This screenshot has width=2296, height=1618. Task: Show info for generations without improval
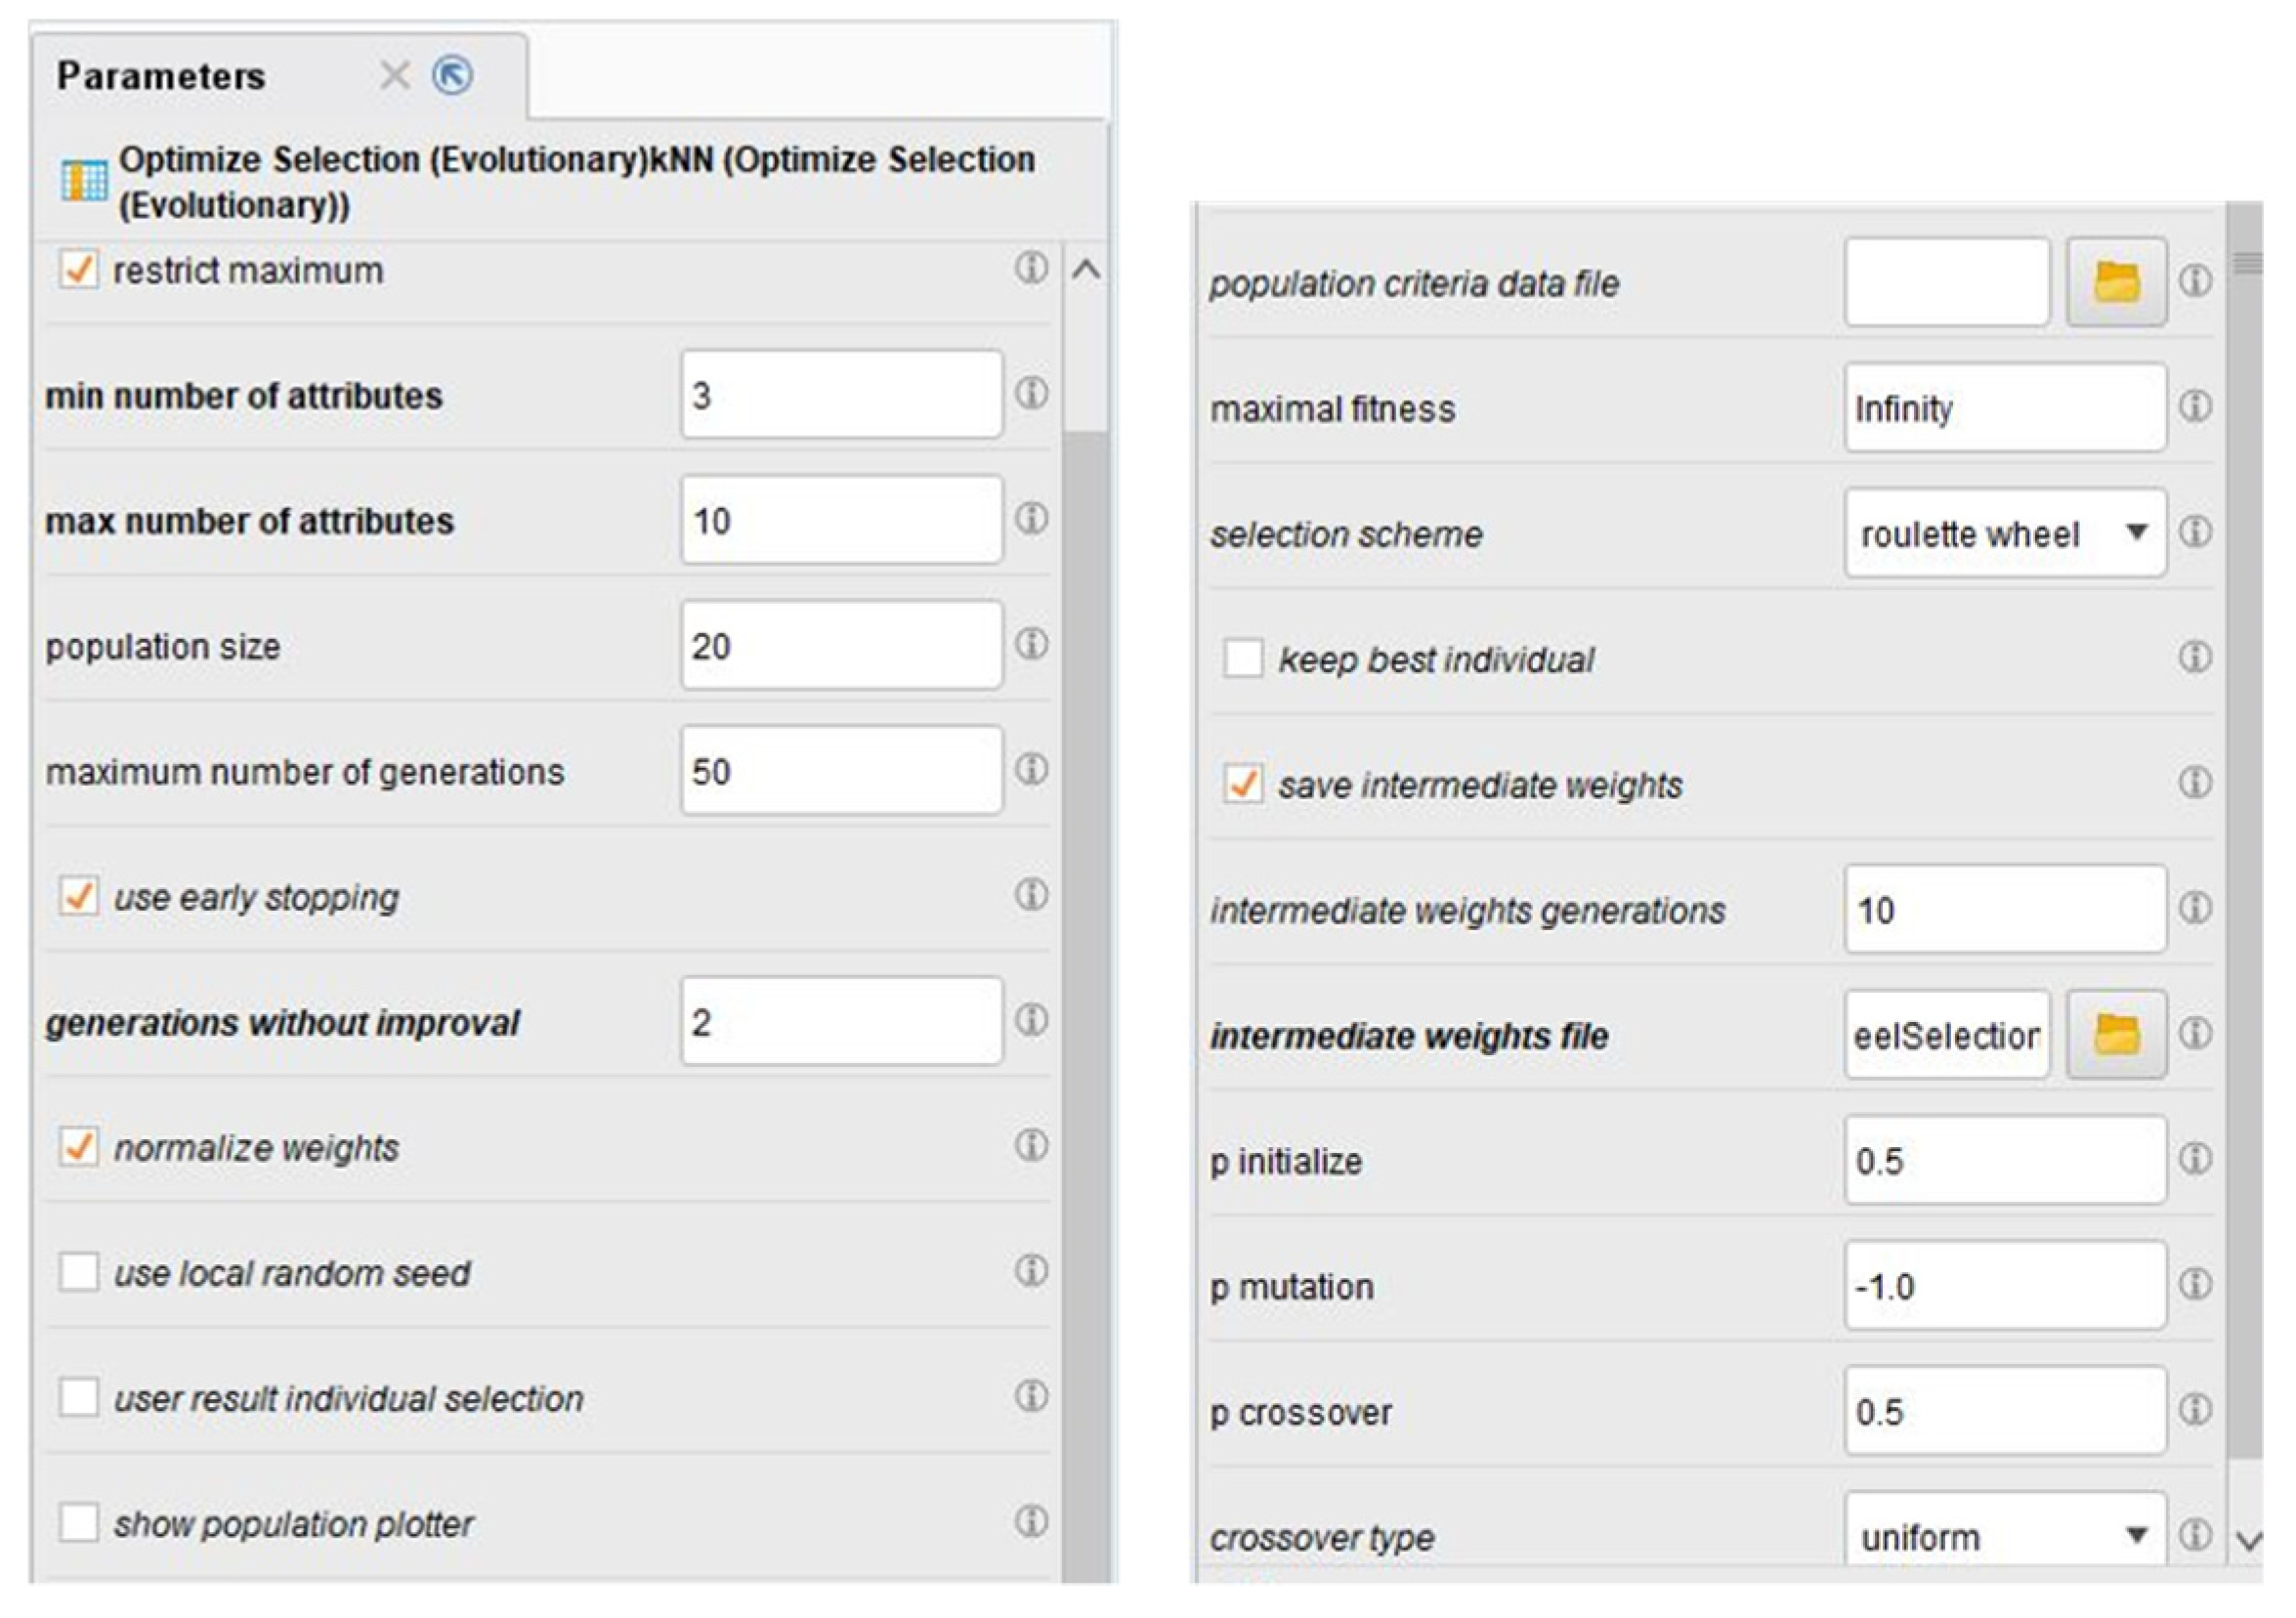(x=1031, y=1021)
